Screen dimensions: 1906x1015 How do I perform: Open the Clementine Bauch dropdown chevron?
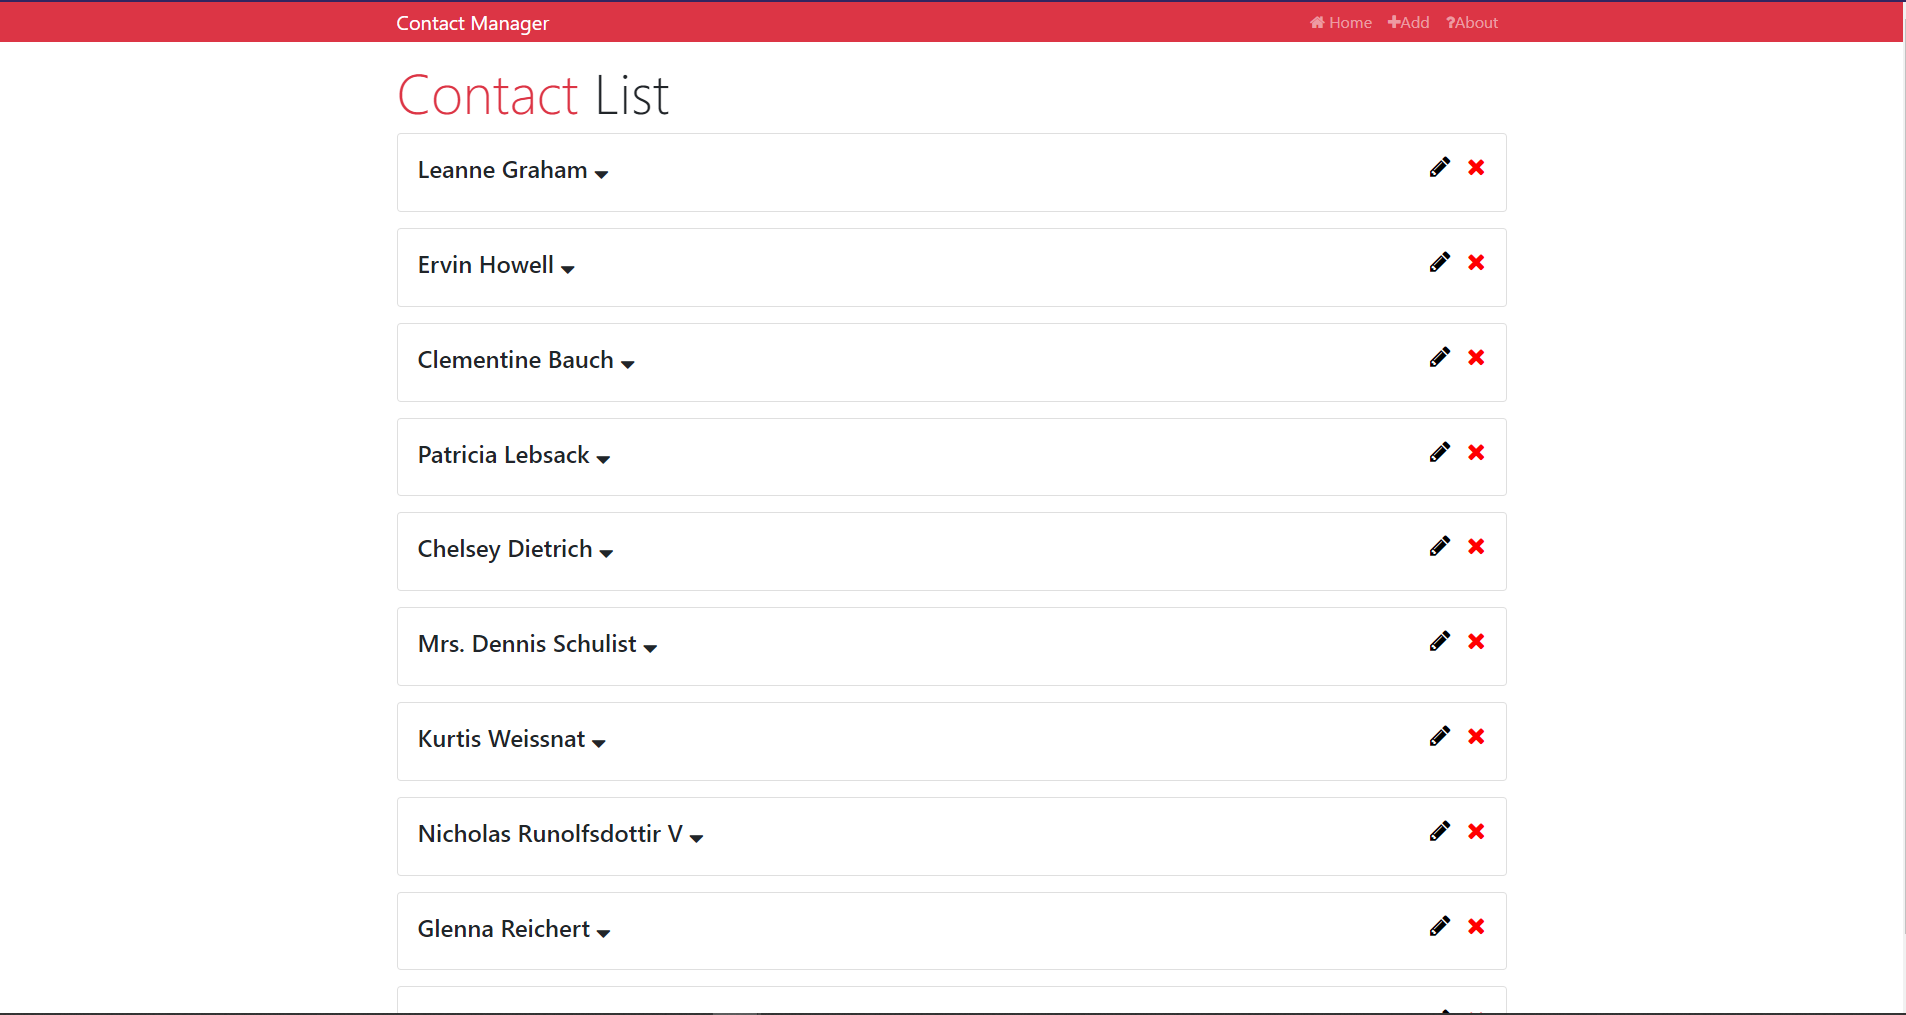pyautogui.click(x=629, y=364)
